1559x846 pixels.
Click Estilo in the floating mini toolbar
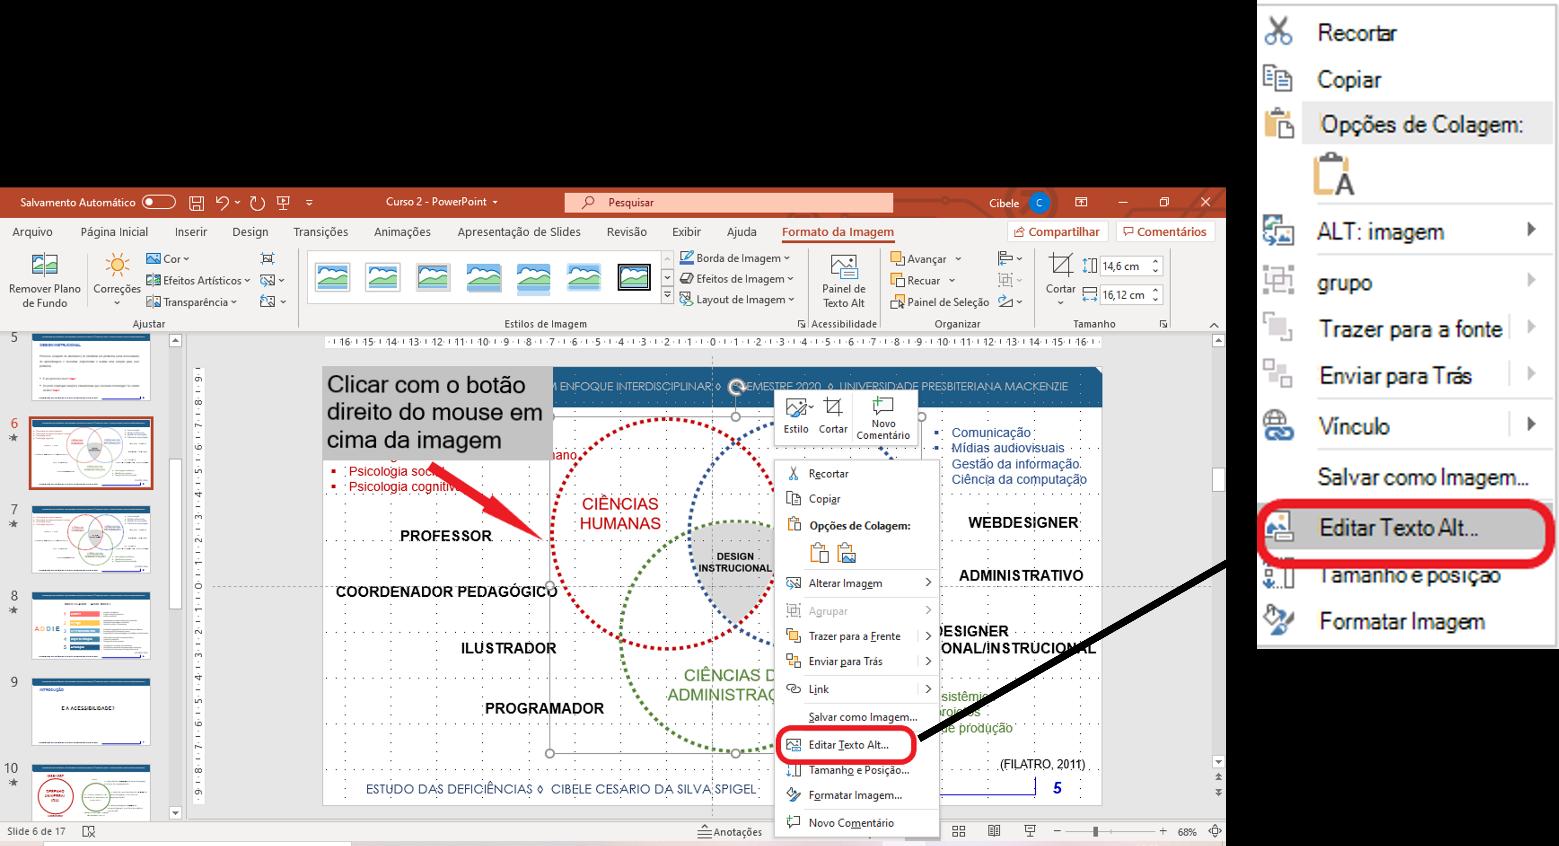(x=797, y=416)
